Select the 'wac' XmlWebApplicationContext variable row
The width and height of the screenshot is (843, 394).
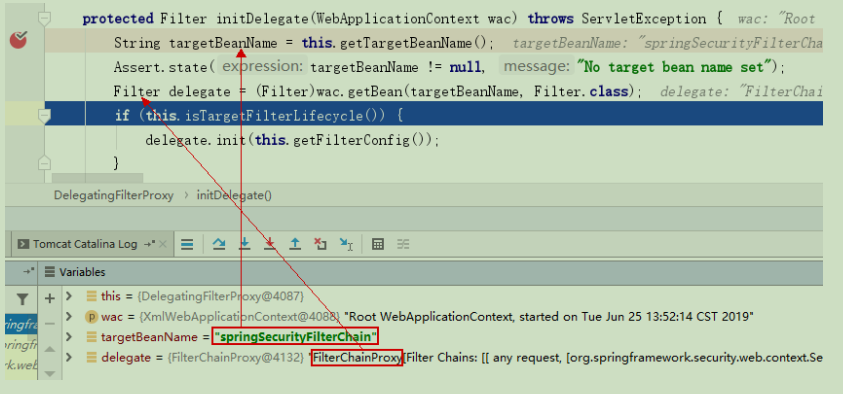(x=442, y=317)
